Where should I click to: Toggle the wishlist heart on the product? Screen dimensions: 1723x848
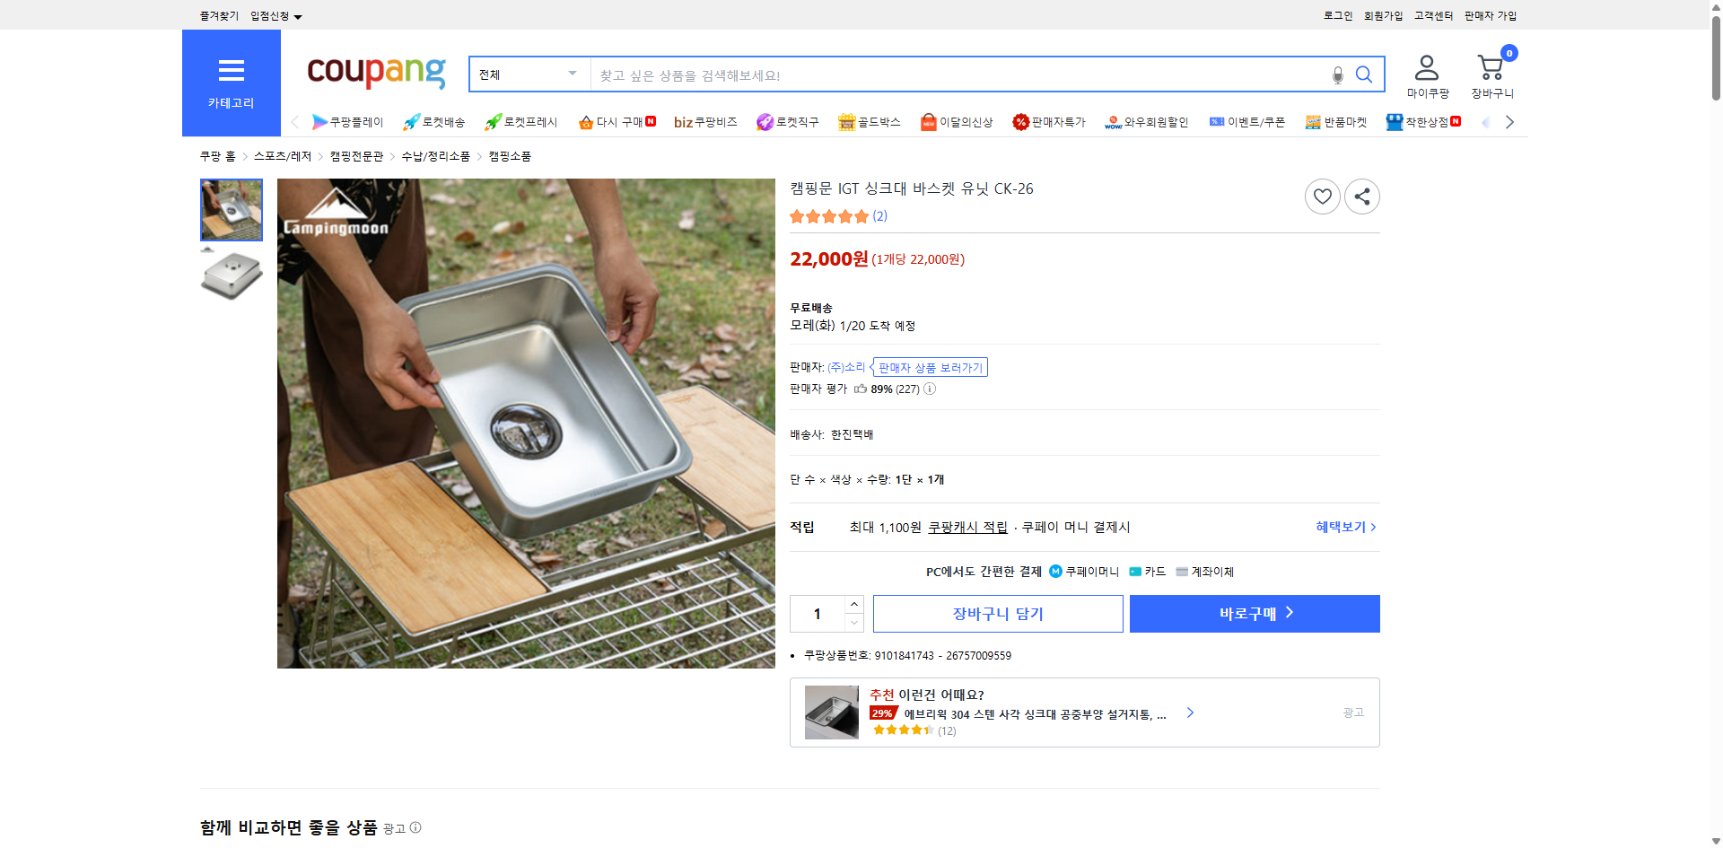pyautogui.click(x=1322, y=196)
